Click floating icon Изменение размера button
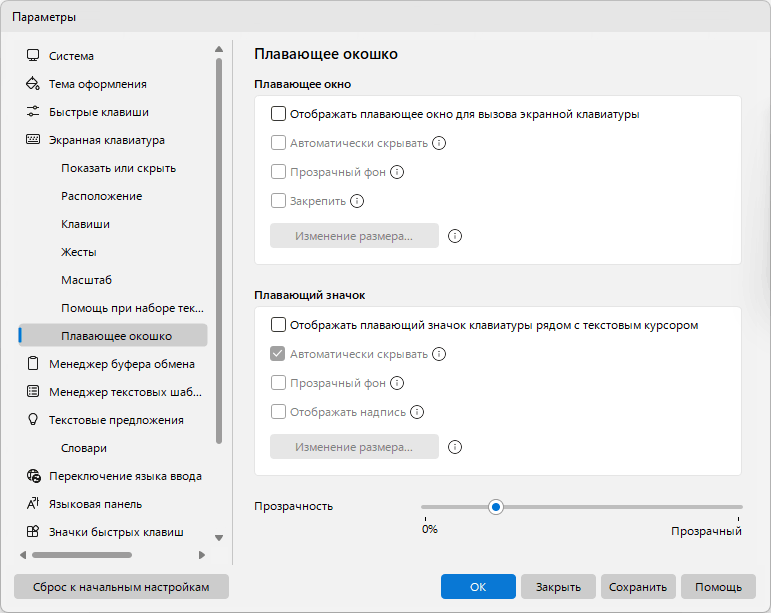Screen dimensions: 771x613 354,447
